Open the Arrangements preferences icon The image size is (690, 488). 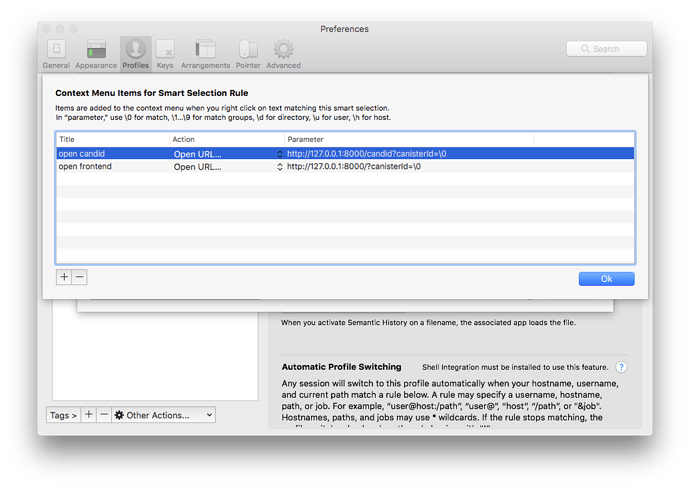(x=206, y=54)
